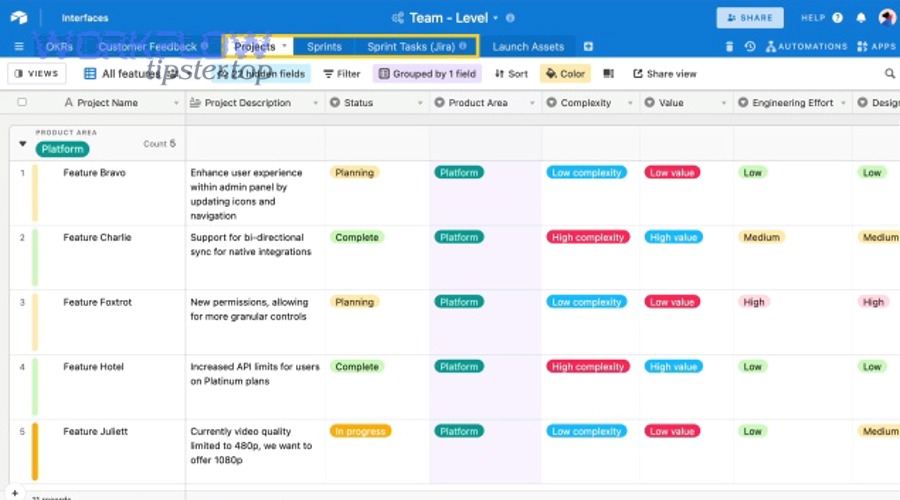Toggle the Views sidebar

point(37,74)
